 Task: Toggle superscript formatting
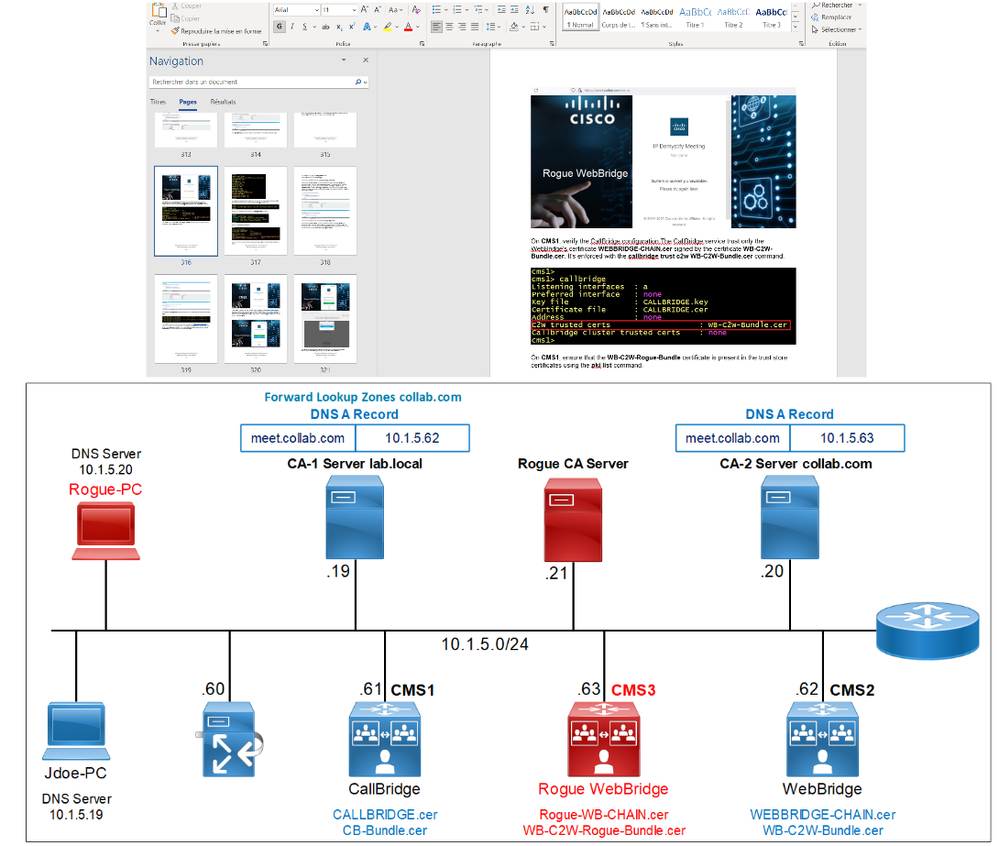[352, 27]
